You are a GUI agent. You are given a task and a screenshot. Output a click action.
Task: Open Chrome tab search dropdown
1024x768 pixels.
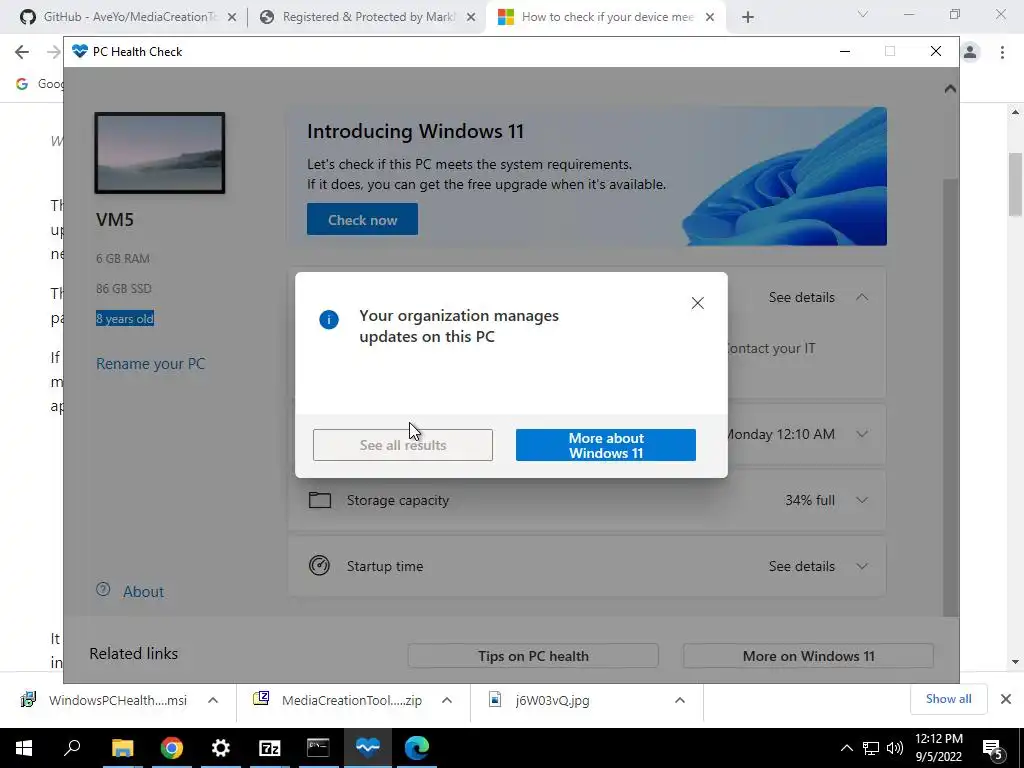pos(863,14)
